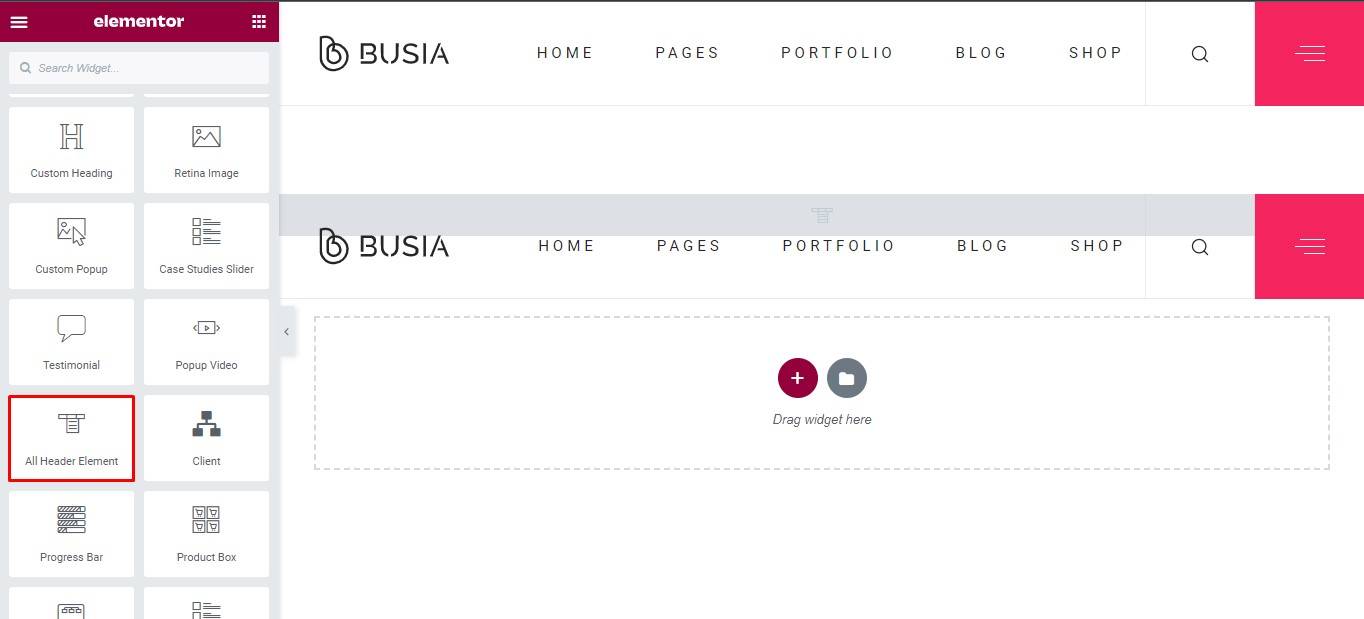Image resolution: width=1364 pixels, height=619 pixels.
Task: Click the BLOG menu in top header
Action: pyautogui.click(x=981, y=53)
